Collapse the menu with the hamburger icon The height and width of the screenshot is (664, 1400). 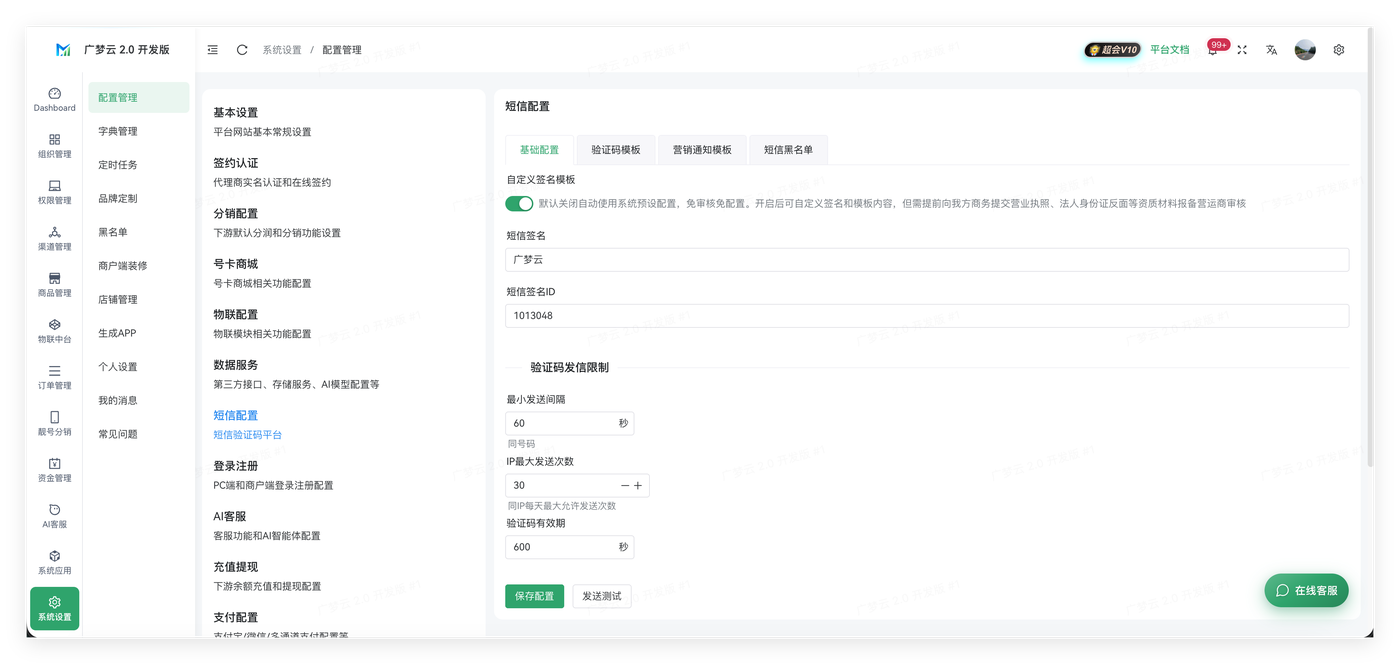213,50
